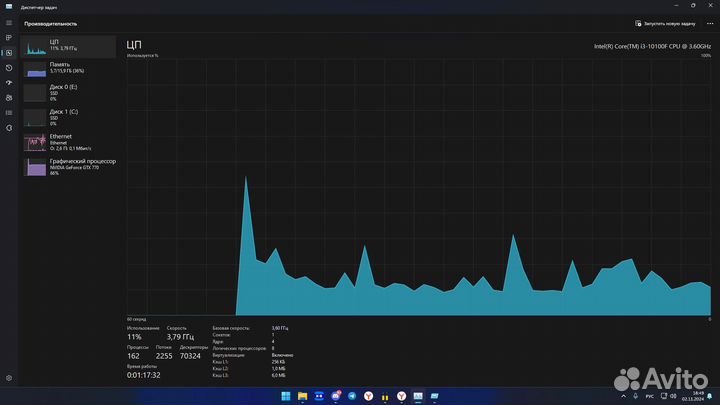Go to the Users sidebar icon
Viewport: 720px width, 405px height.
click(8, 97)
